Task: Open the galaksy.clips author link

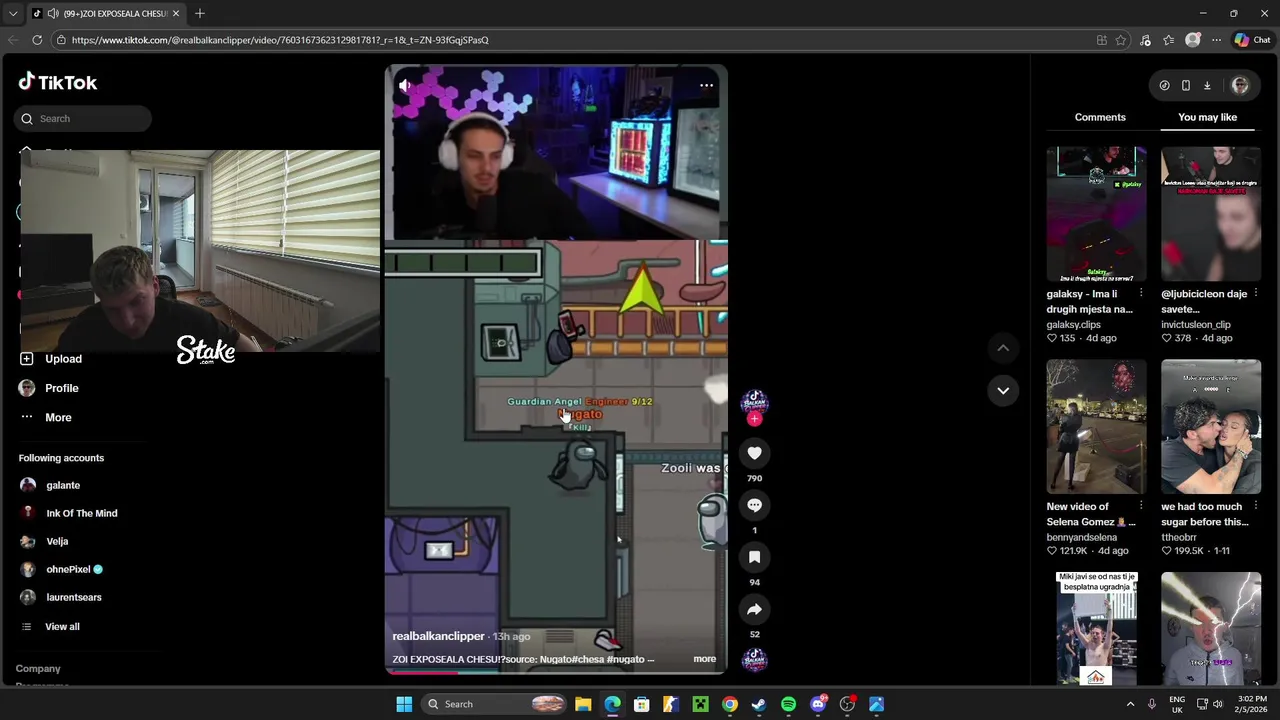Action: (x=1073, y=325)
